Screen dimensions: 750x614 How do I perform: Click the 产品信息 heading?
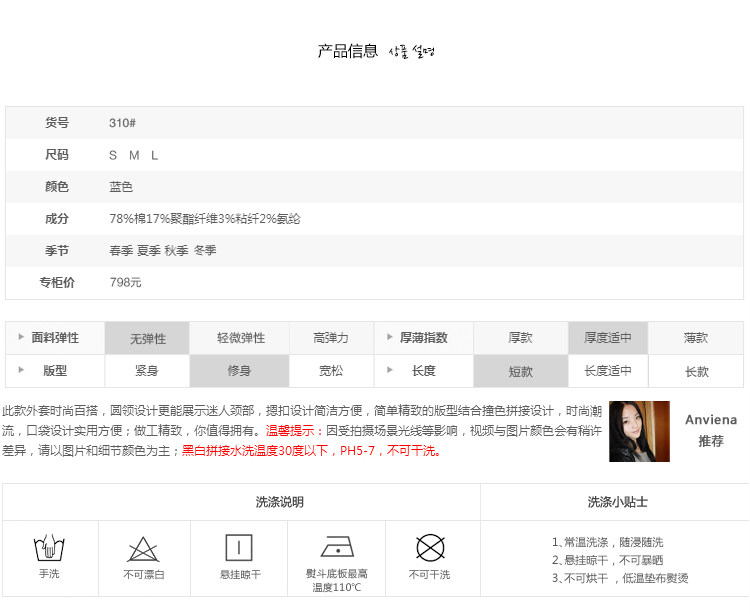pos(348,51)
